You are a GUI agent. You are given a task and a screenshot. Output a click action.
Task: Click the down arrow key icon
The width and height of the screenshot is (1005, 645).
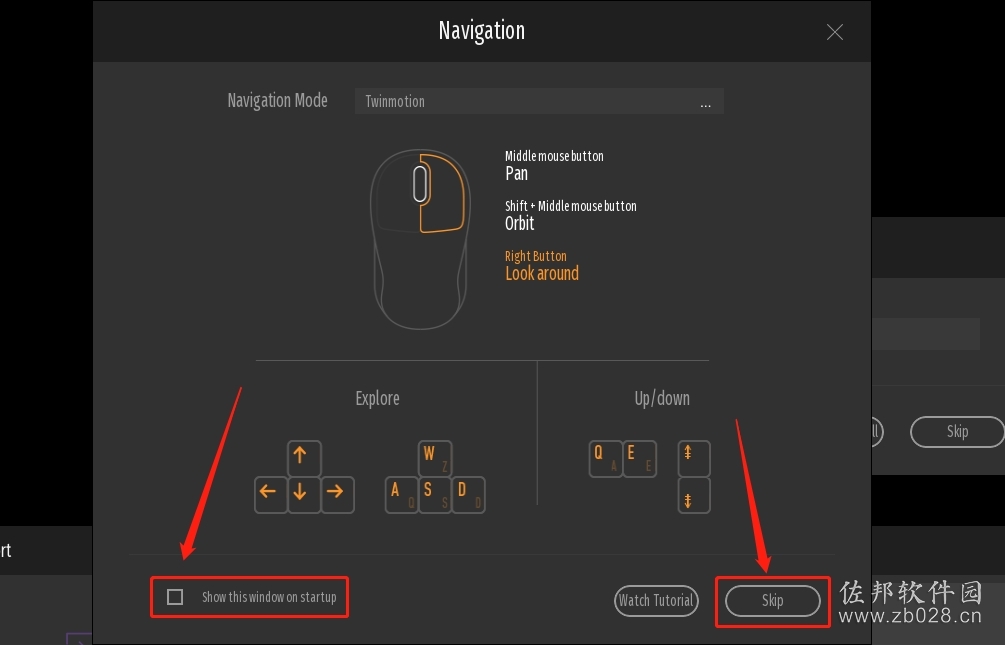tap(304, 494)
